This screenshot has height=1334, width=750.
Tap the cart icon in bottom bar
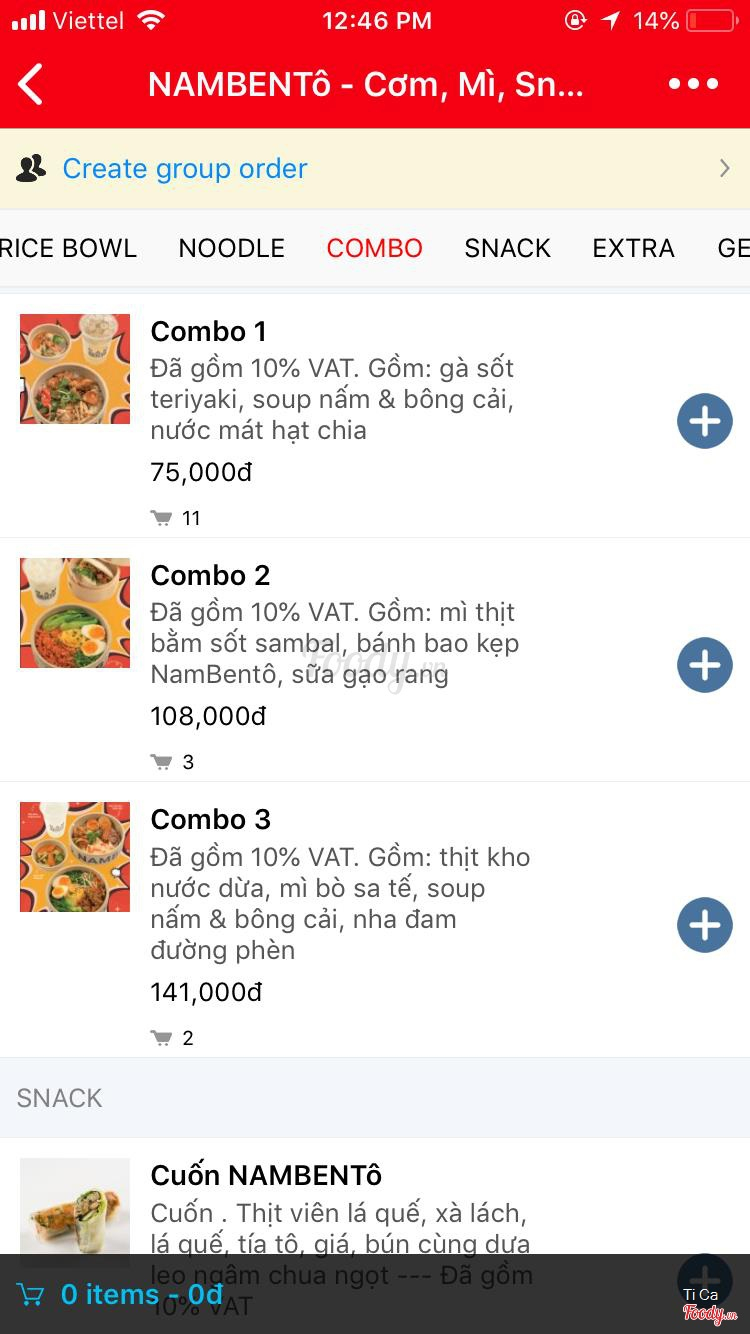(x=31, y=1295)
